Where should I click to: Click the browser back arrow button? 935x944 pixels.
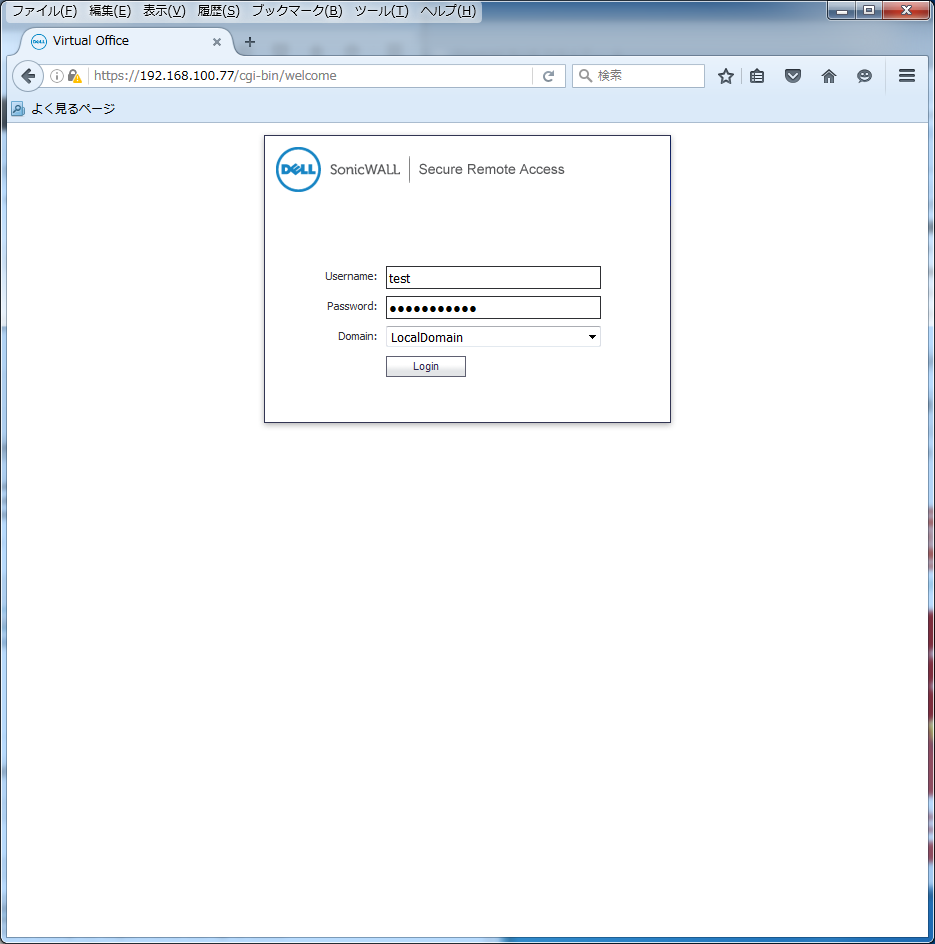[28, 76]
